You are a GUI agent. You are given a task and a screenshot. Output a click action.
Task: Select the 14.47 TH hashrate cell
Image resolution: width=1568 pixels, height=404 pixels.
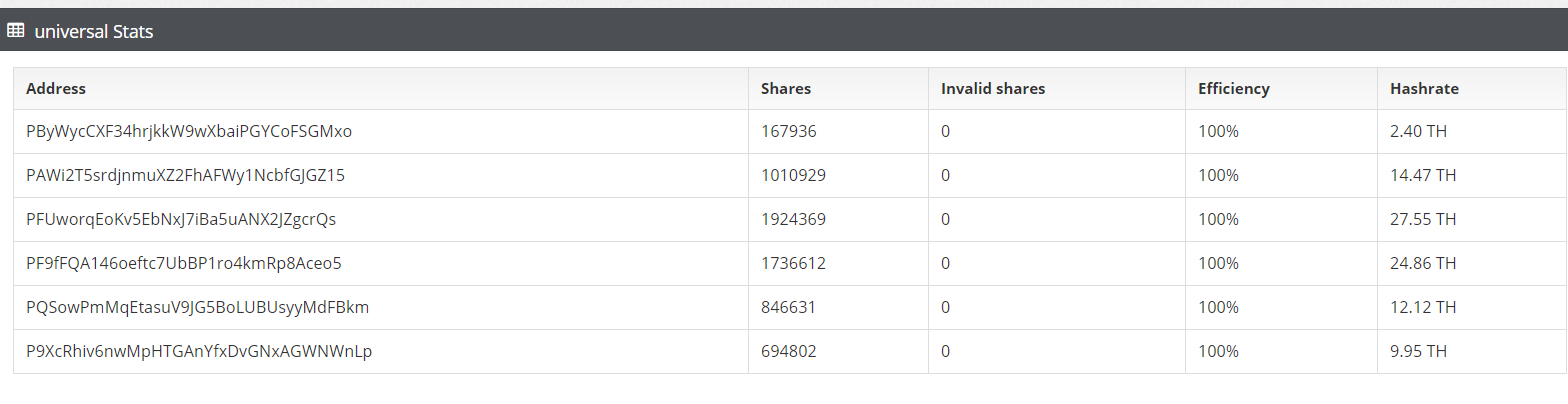pos(1423,176)
